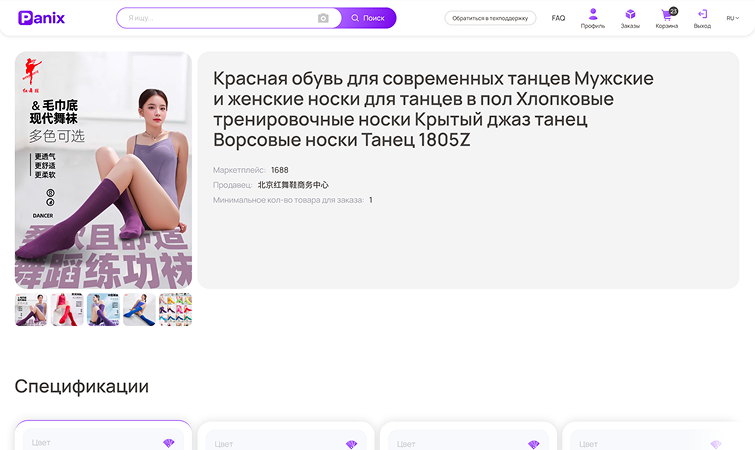Select the third Цвет specification card

pyautogui.click(x=468, y=436)
